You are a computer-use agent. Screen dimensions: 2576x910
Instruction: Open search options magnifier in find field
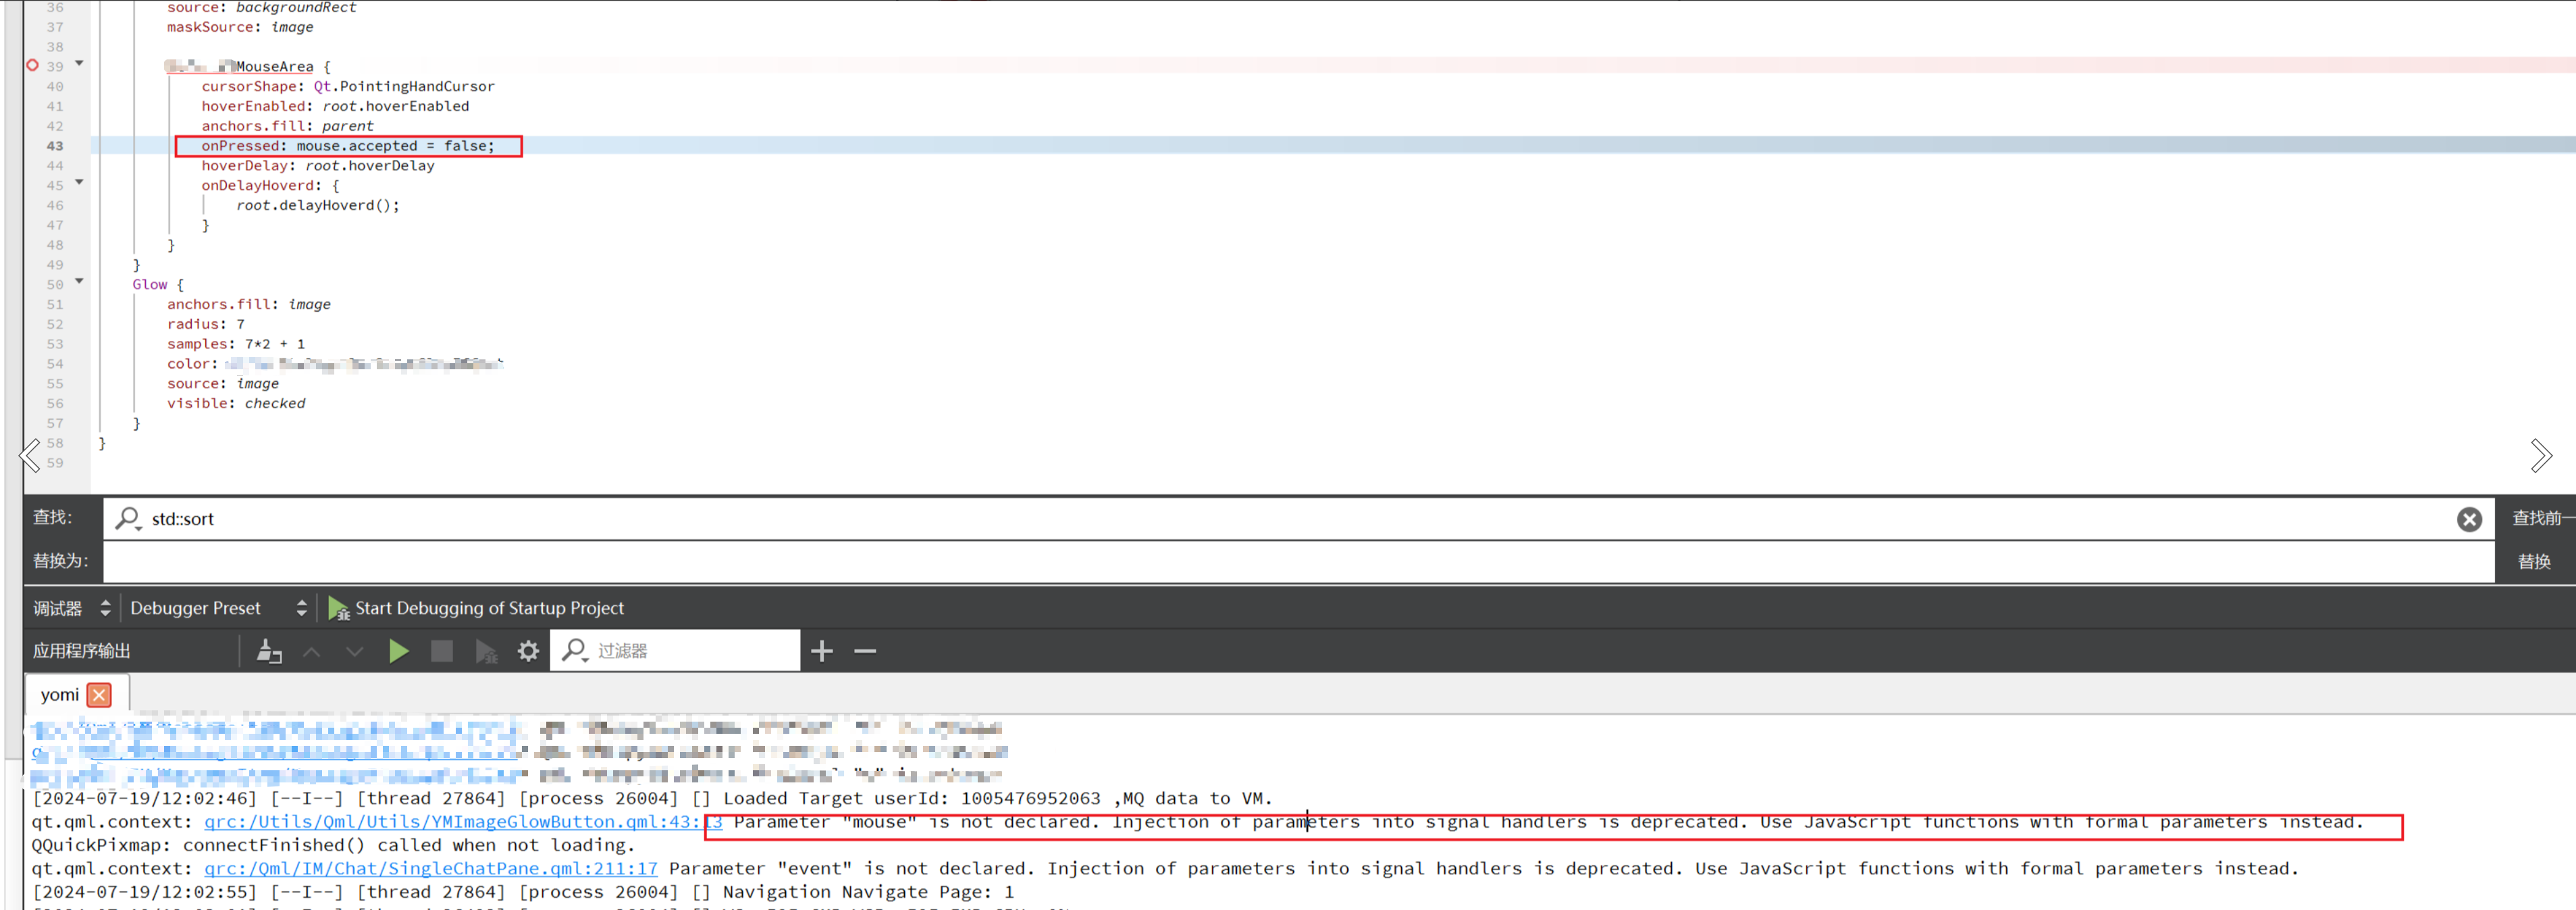point(128,518)
